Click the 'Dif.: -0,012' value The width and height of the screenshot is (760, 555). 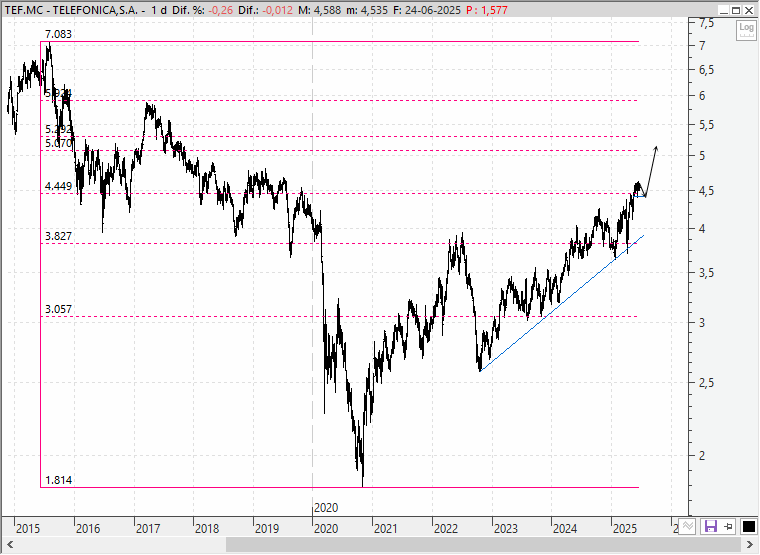[x=266, y=10]
